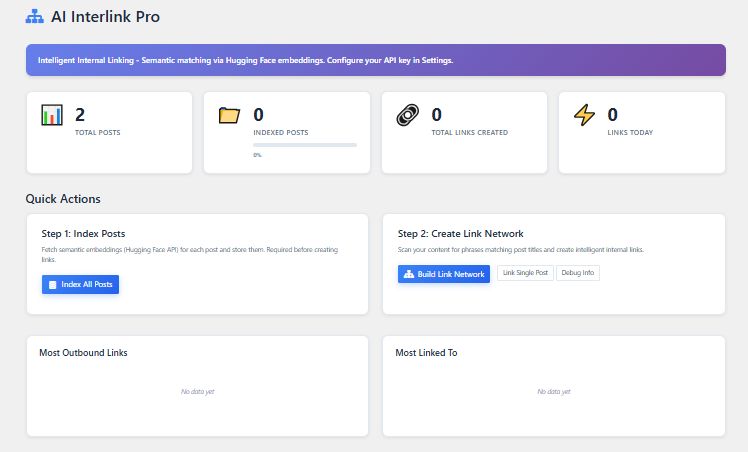
Task: Click the folder Indexed Posts icon
Action: pyautogui.click(x=230, y=115)
